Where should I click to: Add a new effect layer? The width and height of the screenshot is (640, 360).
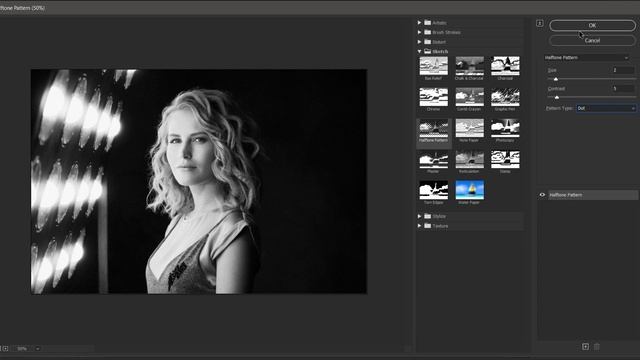[x=585, y=347]
